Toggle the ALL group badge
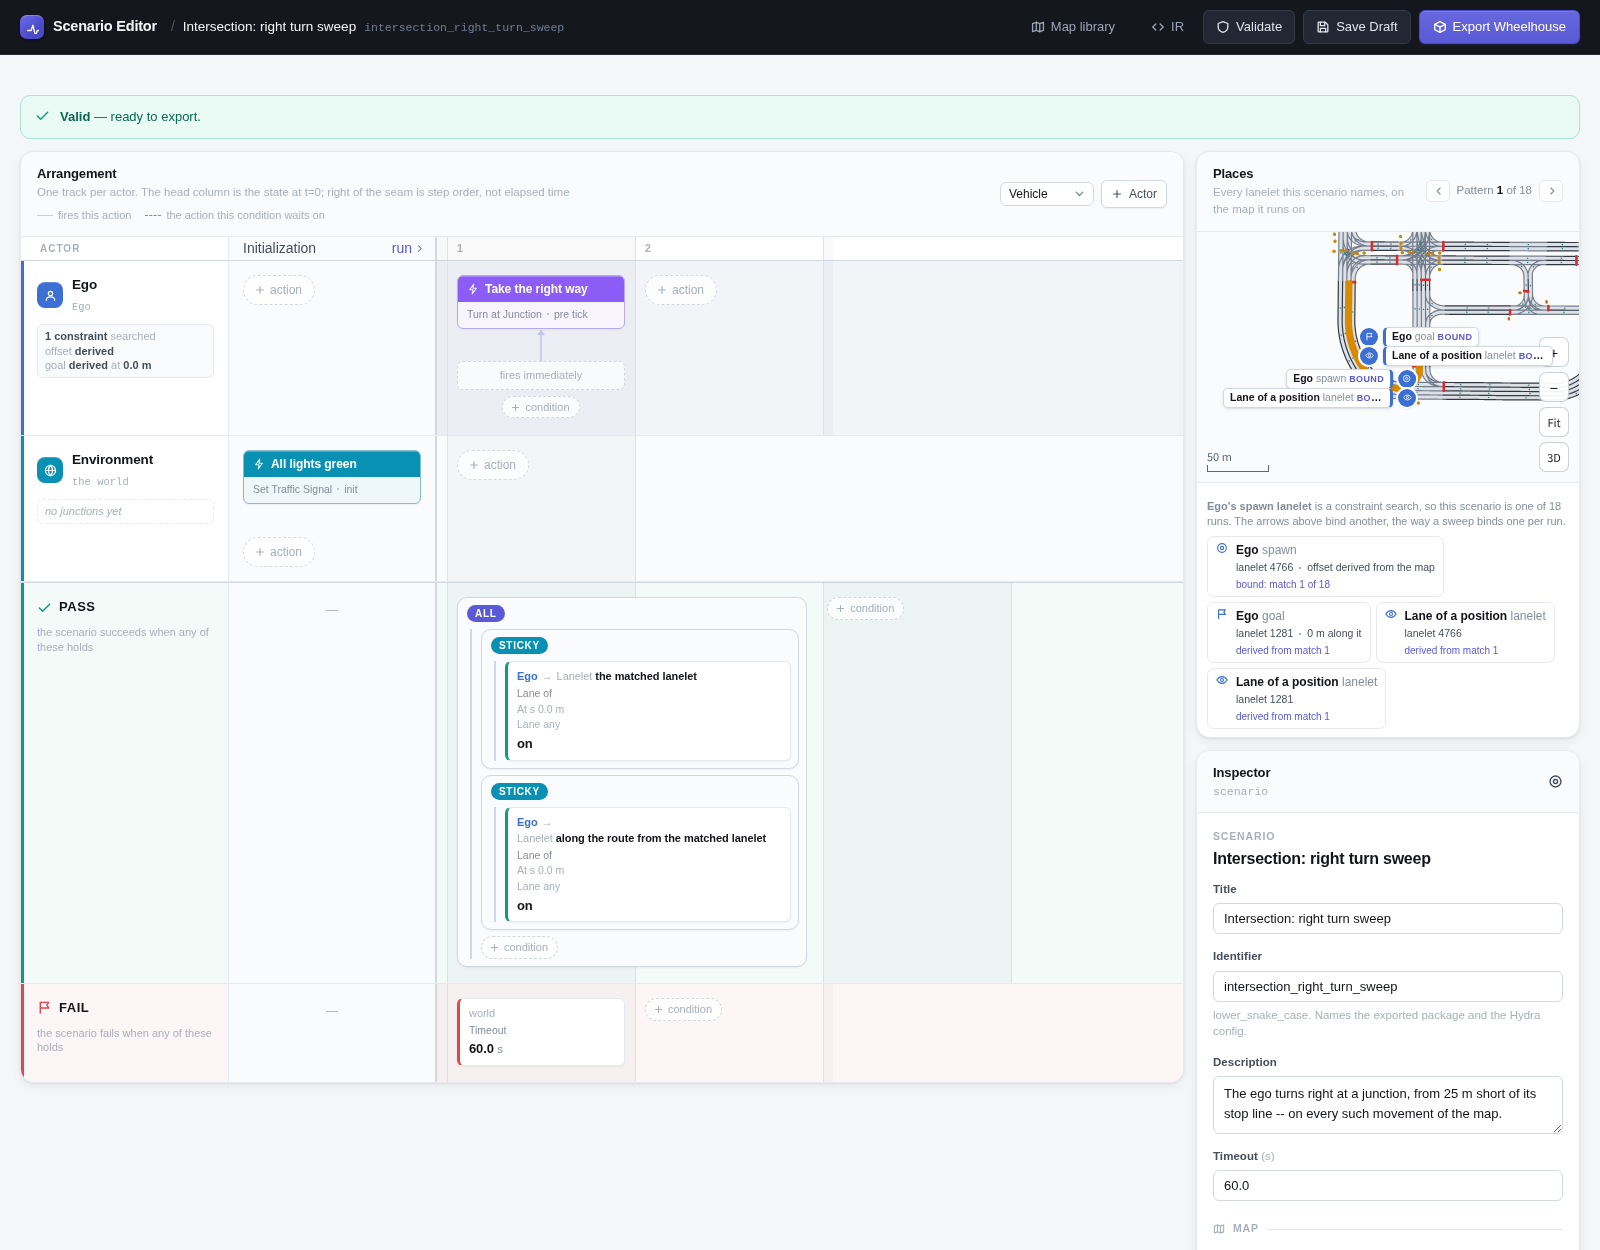 (x=485, y=614)
